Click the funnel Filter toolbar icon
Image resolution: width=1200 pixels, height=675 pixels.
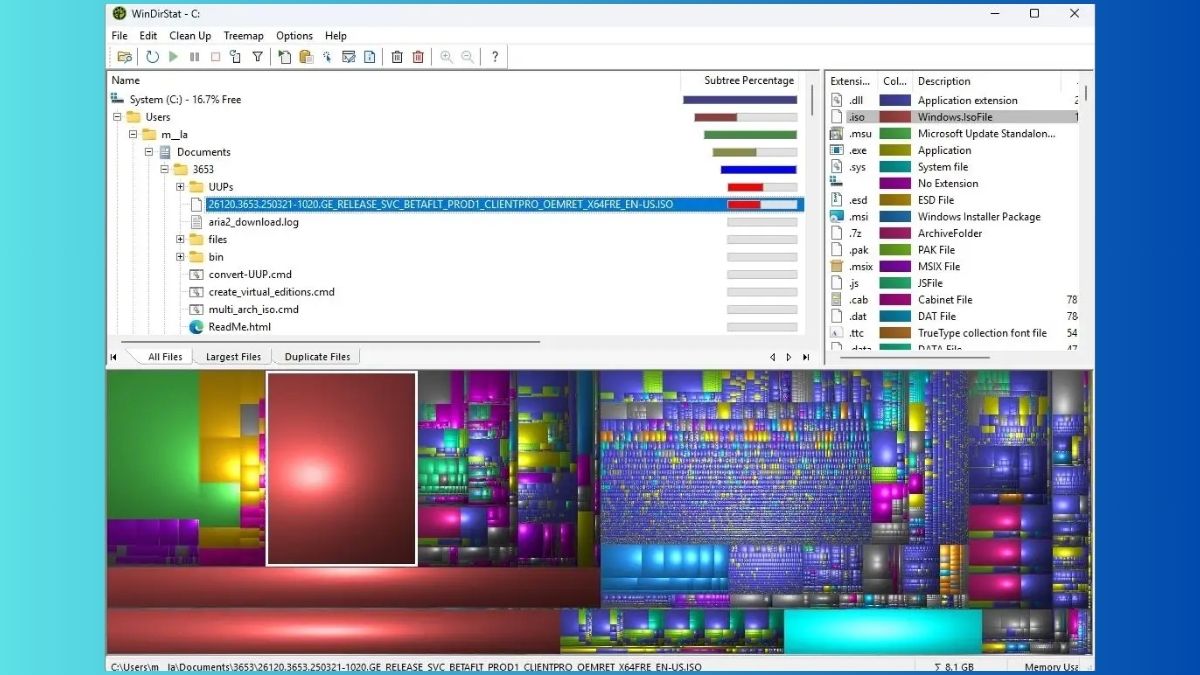[x=257, y=57]
